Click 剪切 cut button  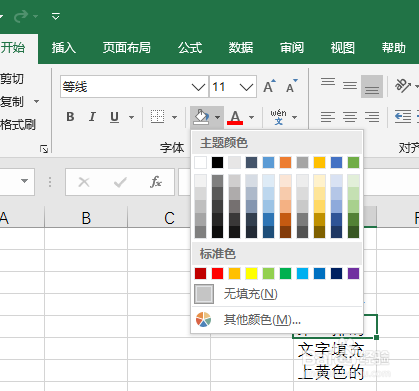[12, 79]
